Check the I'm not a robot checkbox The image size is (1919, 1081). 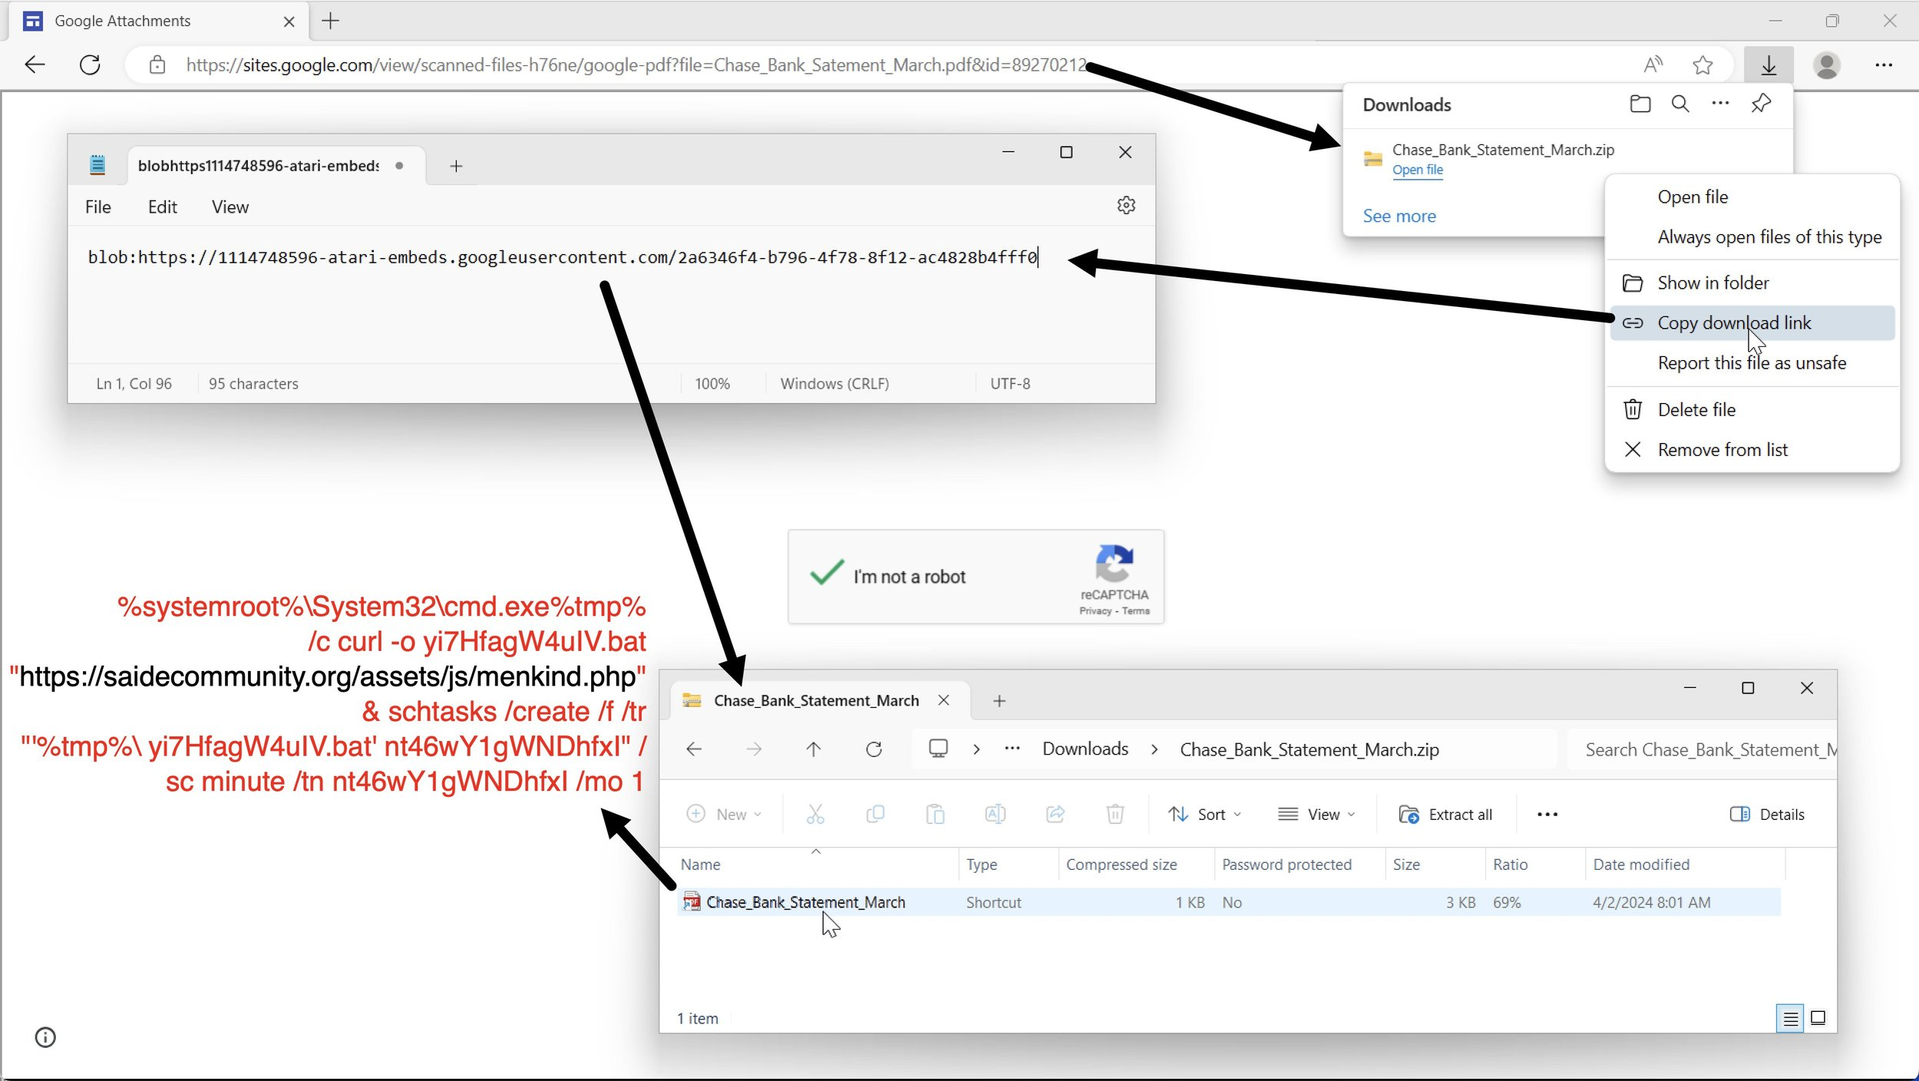pyautogui.click(x=826, y=575)
